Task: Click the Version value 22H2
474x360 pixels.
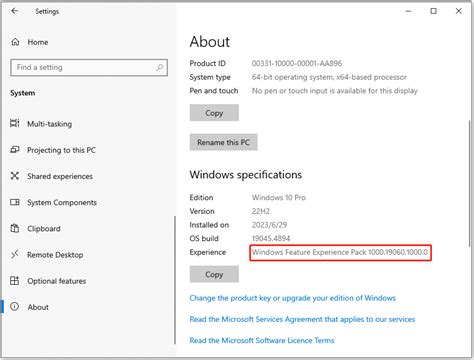Action: point(261,211)
